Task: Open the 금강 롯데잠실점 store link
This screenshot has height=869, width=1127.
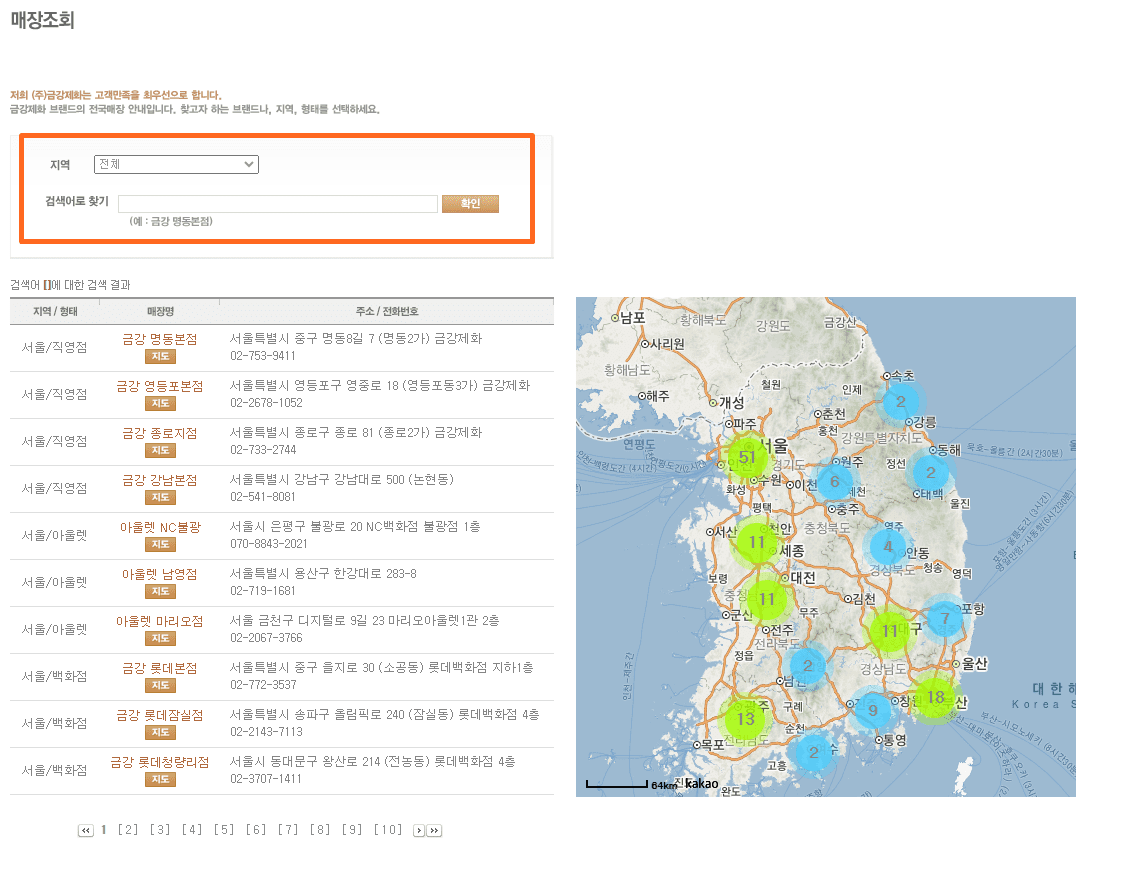Action: 160,715
